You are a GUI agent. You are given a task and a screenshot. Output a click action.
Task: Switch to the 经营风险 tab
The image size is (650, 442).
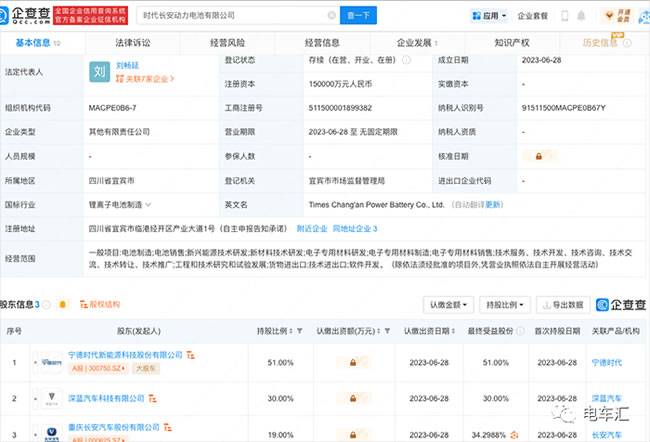click(227, 43)
